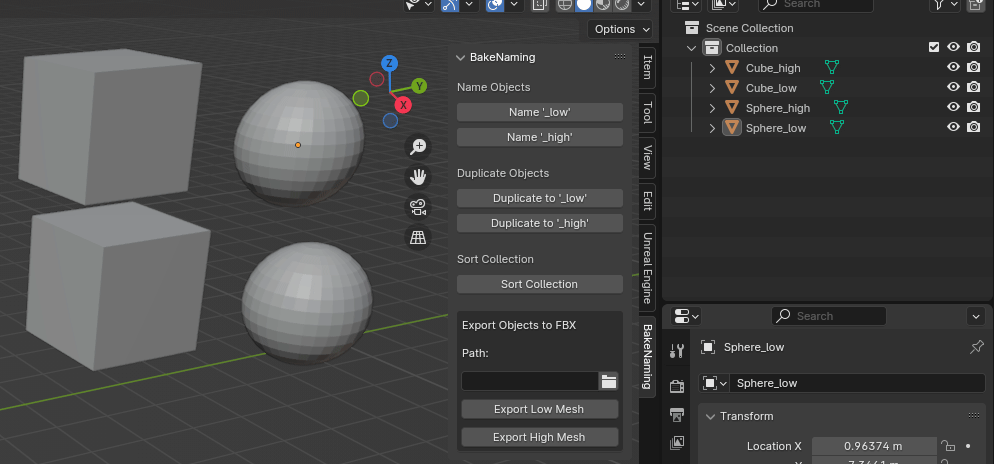
Task: Click Cube_high mesh data icon
Action: coord(832,67)
